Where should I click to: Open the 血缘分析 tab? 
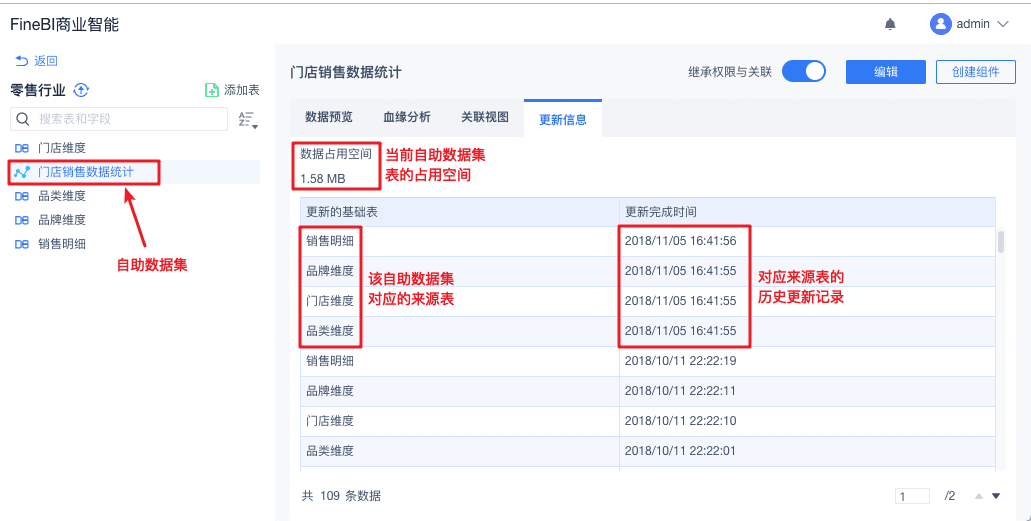coord(407,117)
